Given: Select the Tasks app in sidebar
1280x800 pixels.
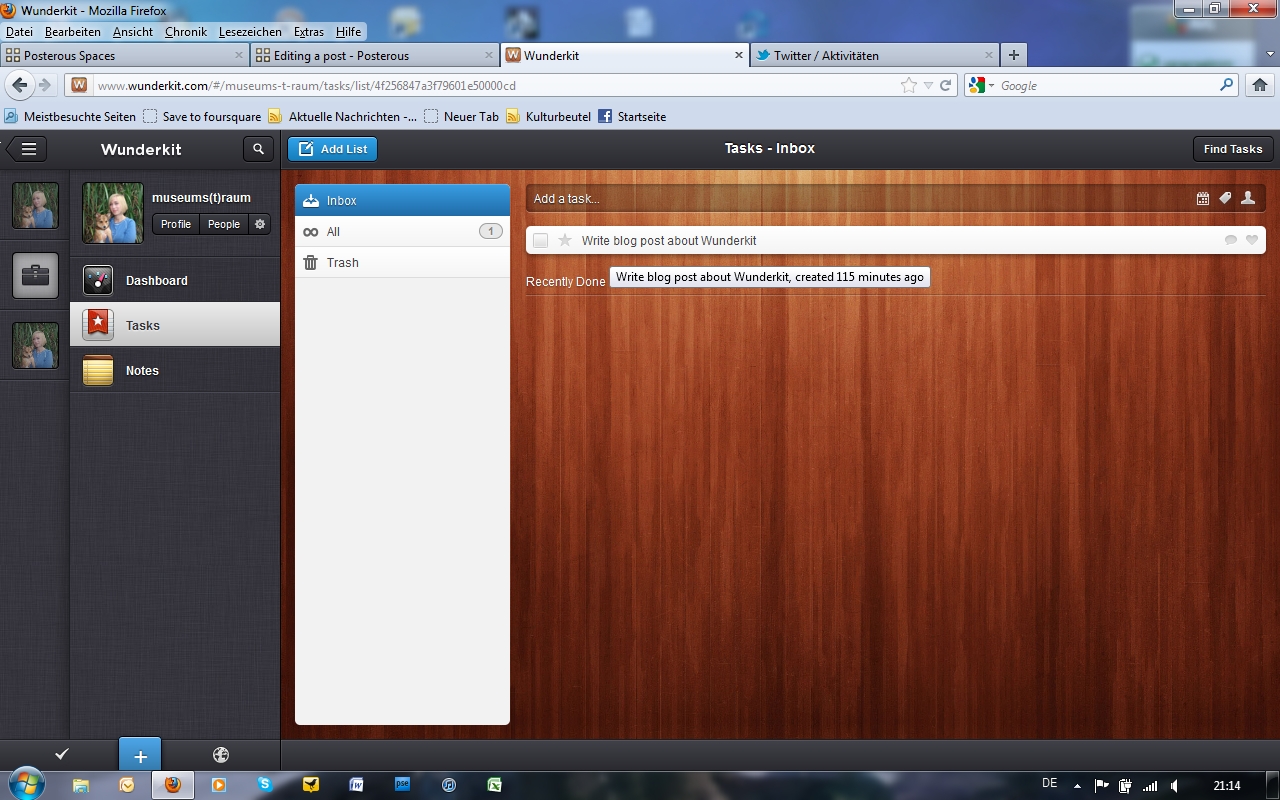Looking at the screenshot, I should (x=175, y=325).
